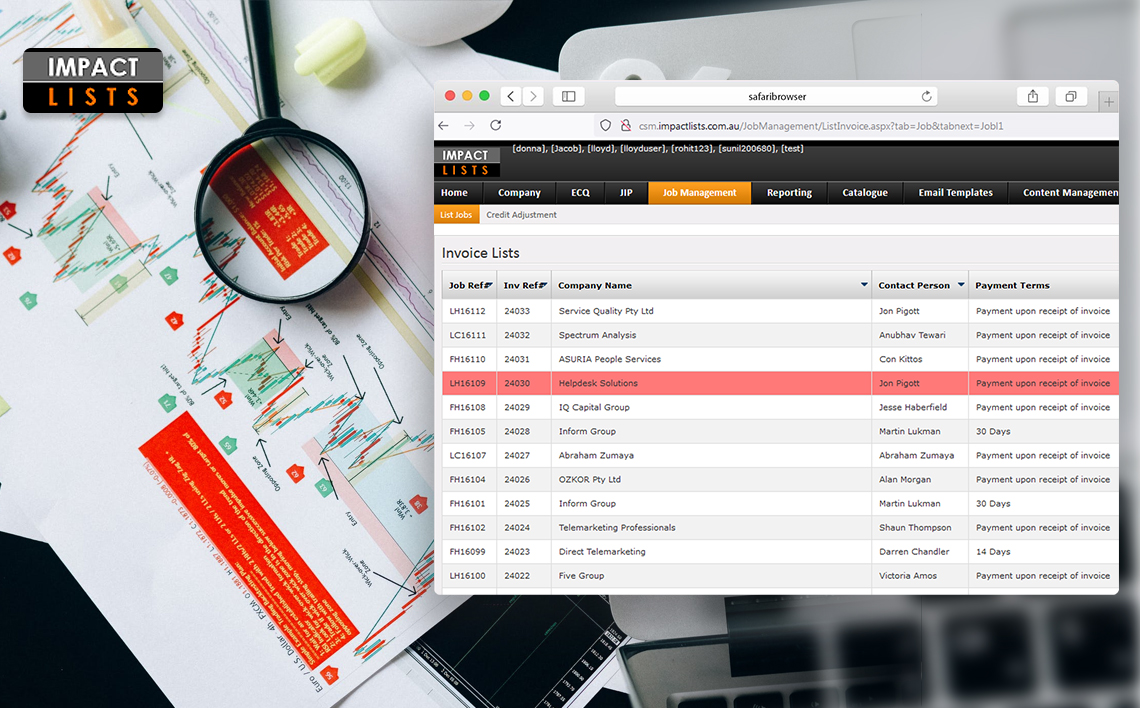Screen dimensions: 1140x708
Task: Click invoice ref 24022
Action: click(517, 576)
